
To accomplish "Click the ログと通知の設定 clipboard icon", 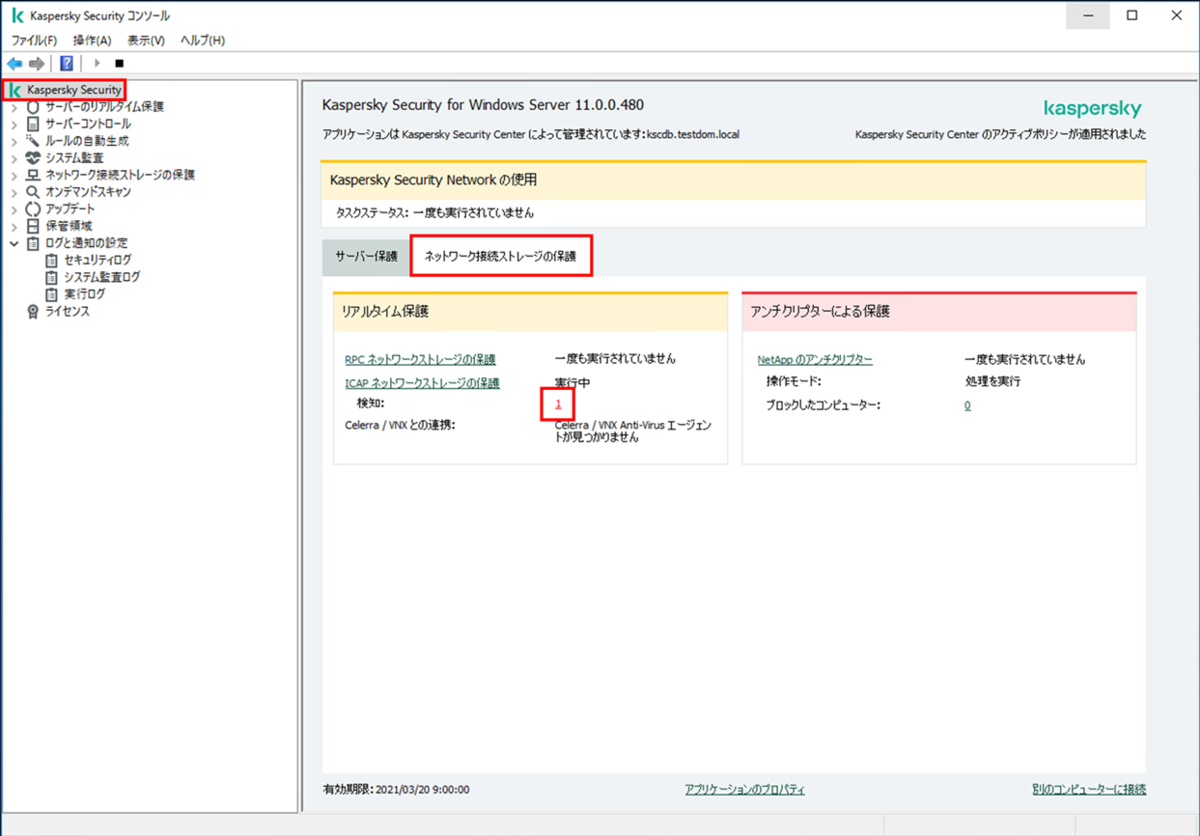I will click(33, 243).
